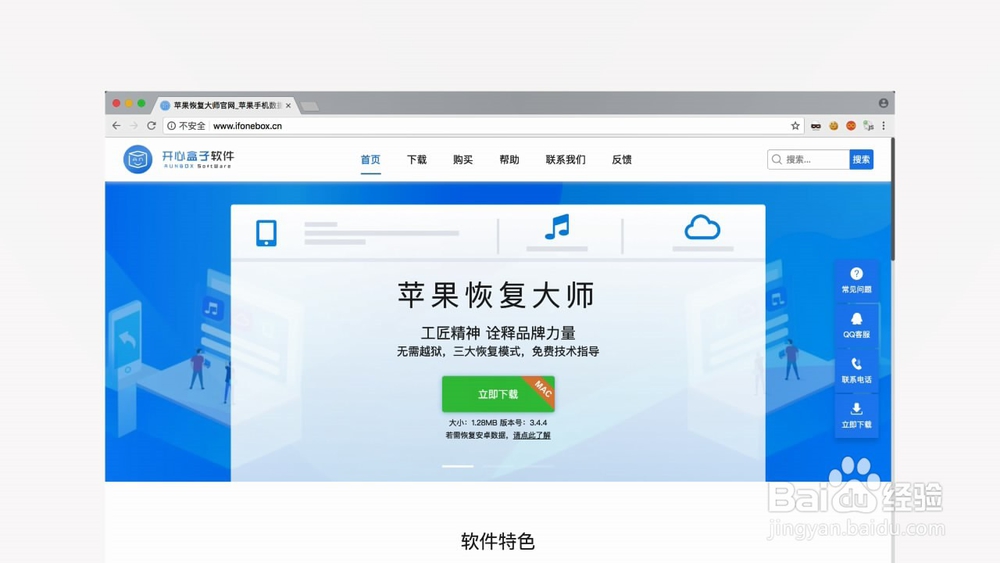Open 联系我们 navigation item
This screenshot has height=563, width=1000.
click(566, 159)
